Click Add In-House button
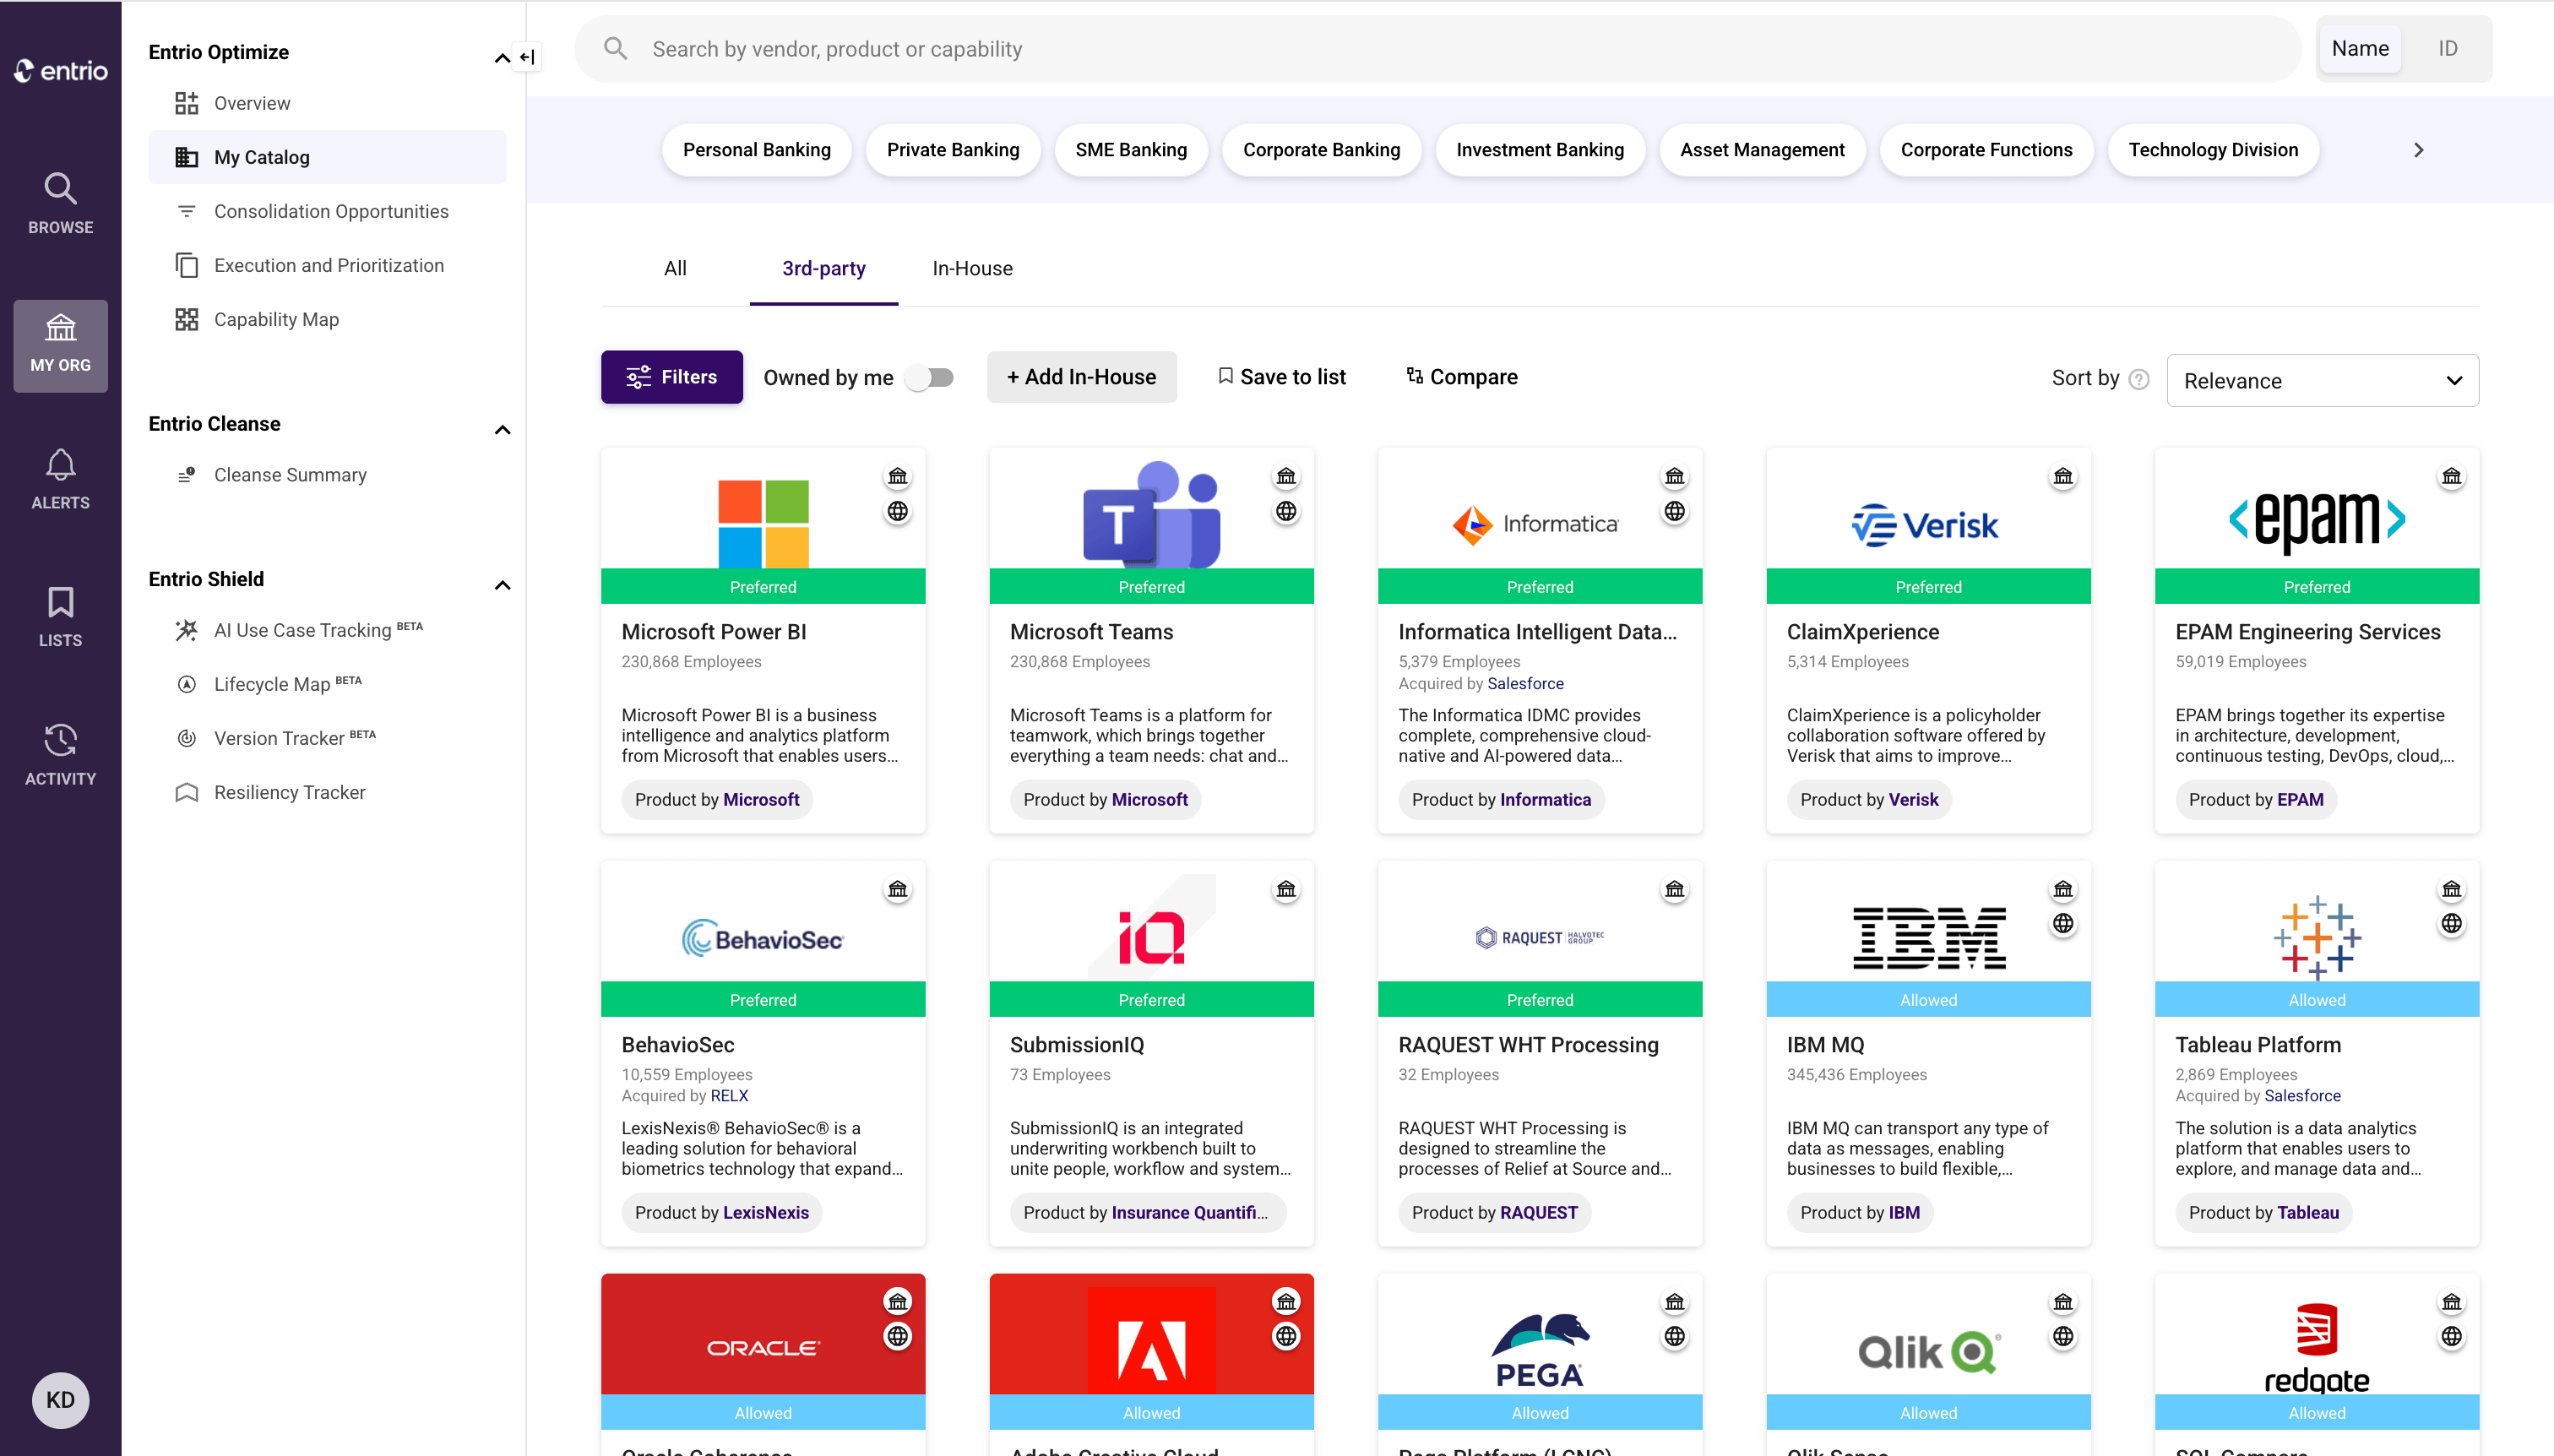Screen dimensions: 2554x1456 pyautogui.click(x=1081, y=377)
